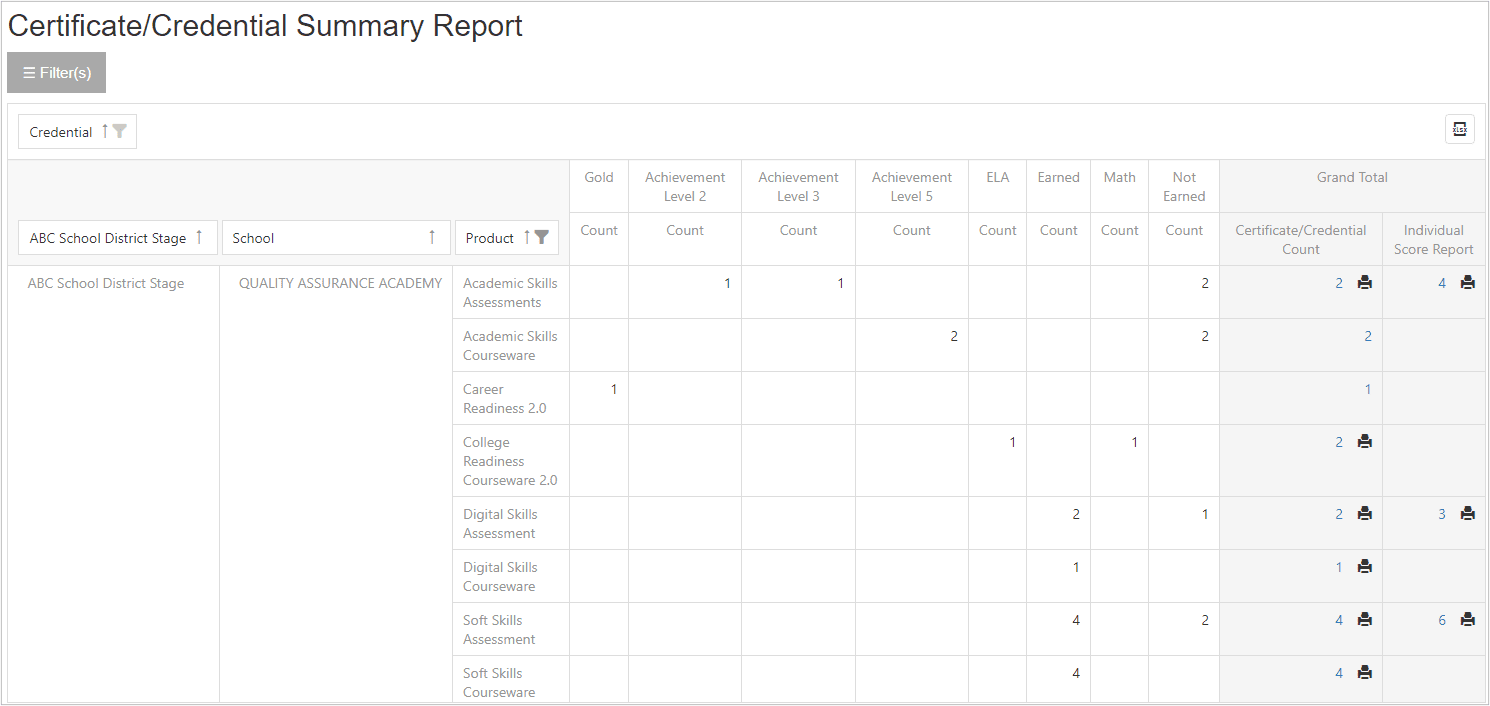1490x706 pixels.
Task: Print individual score report for Soft Skills Assessment
Action: coord(1467,620)
